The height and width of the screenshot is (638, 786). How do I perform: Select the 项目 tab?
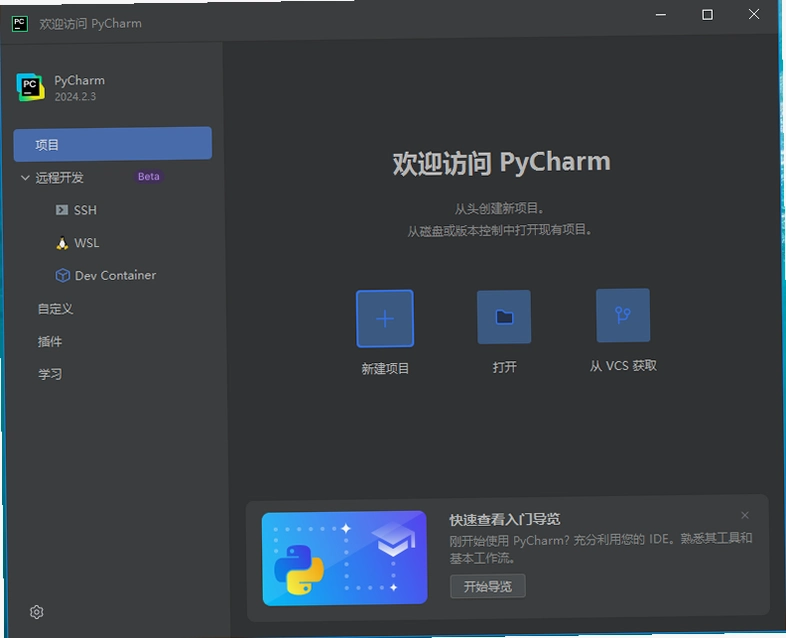click(x=112, y=144)
